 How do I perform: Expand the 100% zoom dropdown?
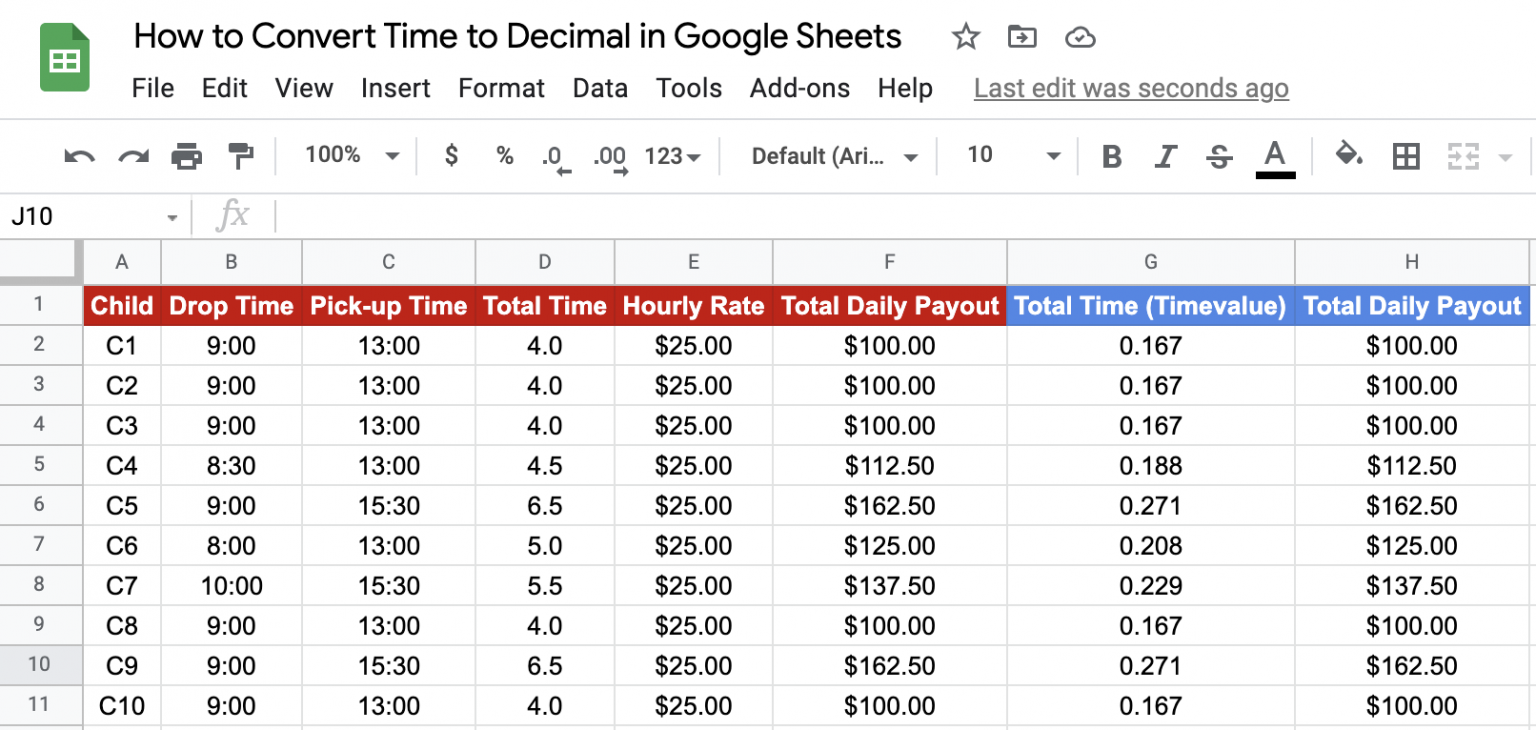coord(352,155)
